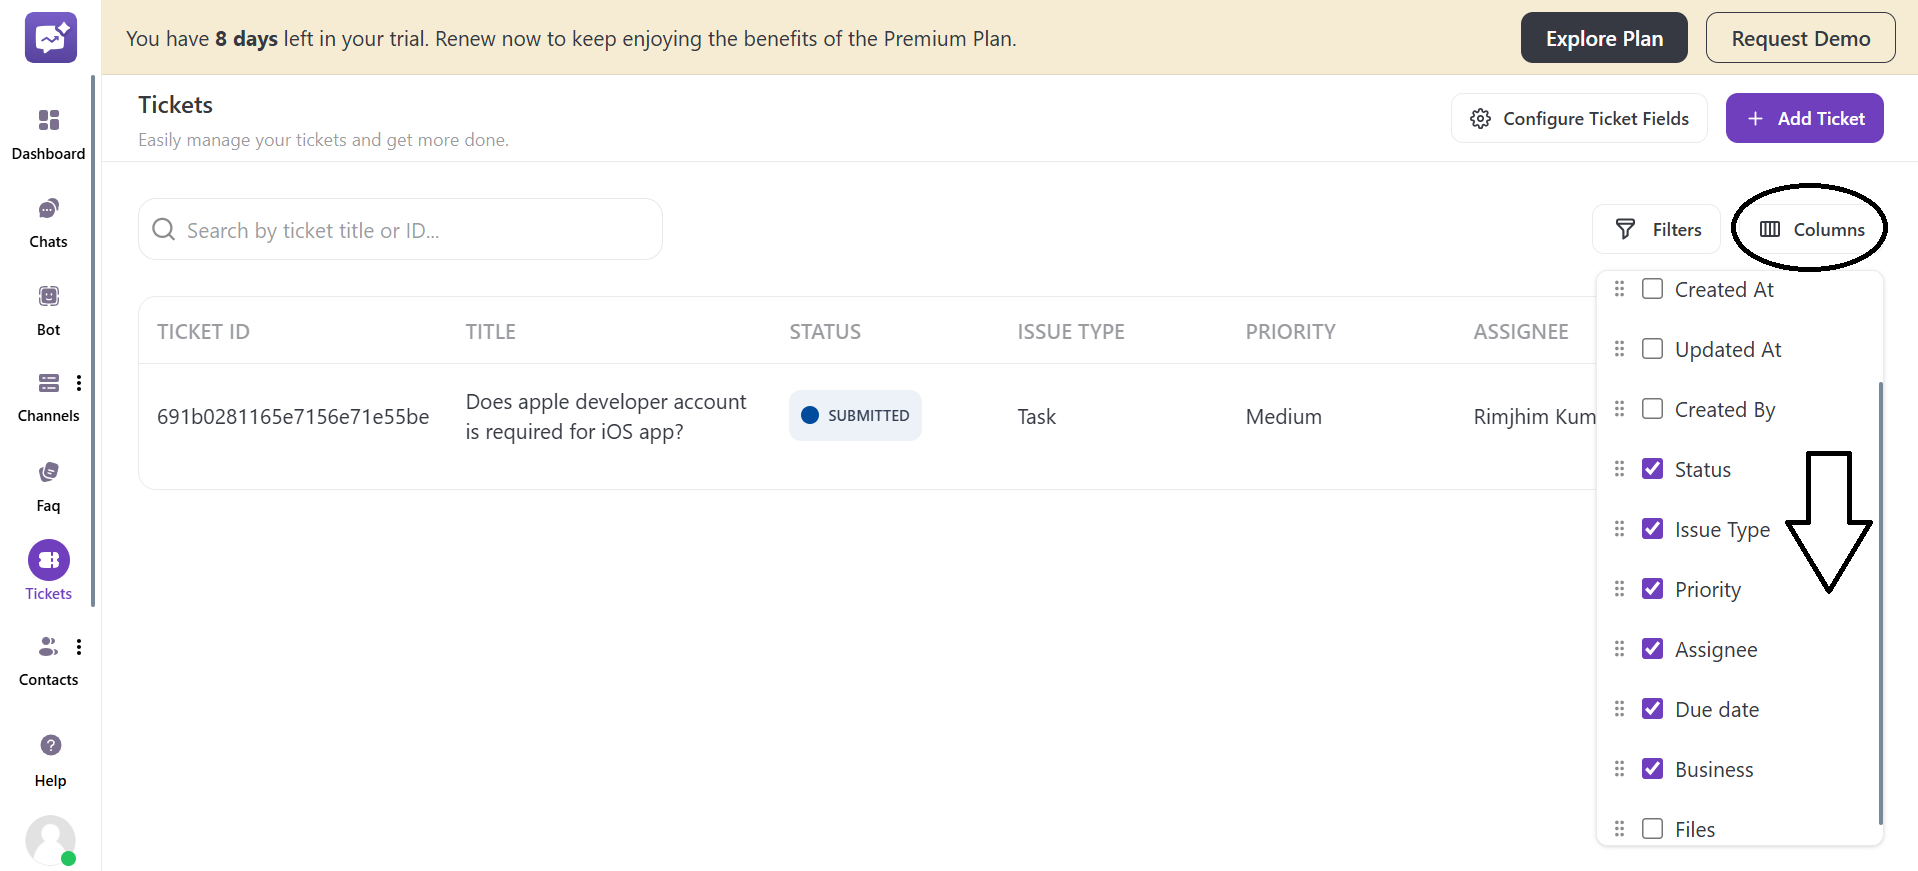Enable the Created At column checkbox
The width and height of the screenshot is (1918, 871).
pos(1653,289)
